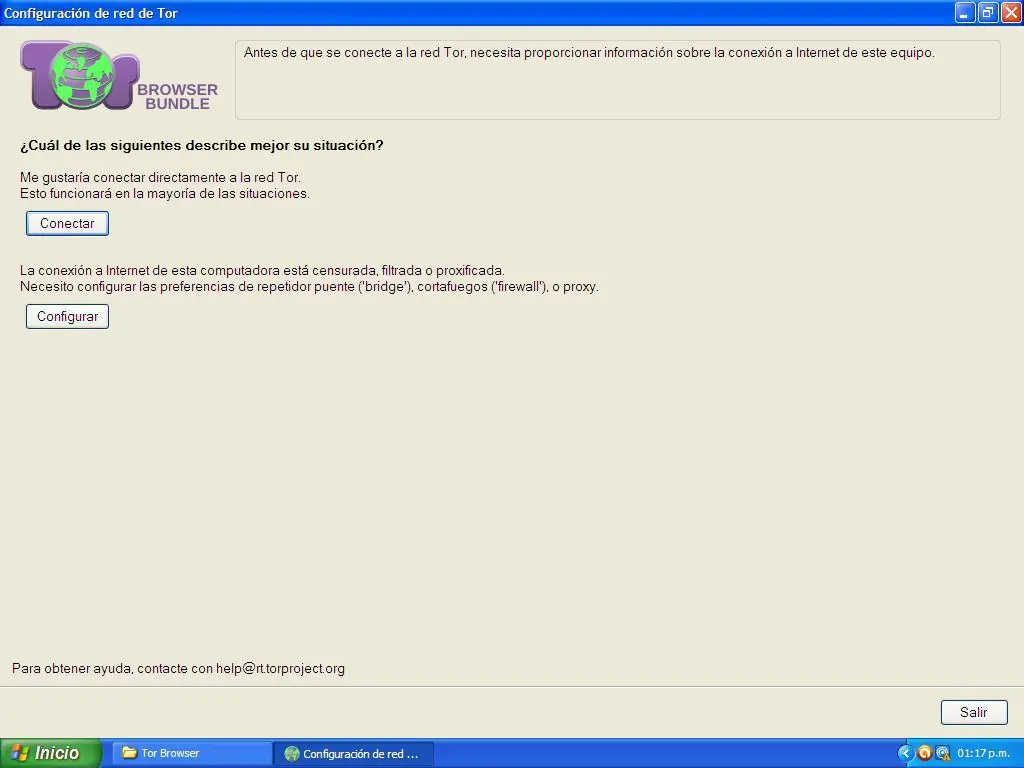Image resolution: width=1024 pixels, height=768 pixels.
Task: Close the Configuración de red de Tor window
Action: pyautogui.click(x=1011, y=12)
